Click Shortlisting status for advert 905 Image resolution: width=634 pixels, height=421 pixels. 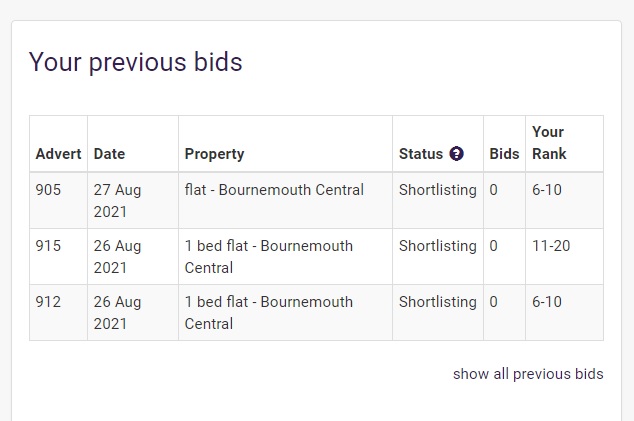tap(437, 190)
